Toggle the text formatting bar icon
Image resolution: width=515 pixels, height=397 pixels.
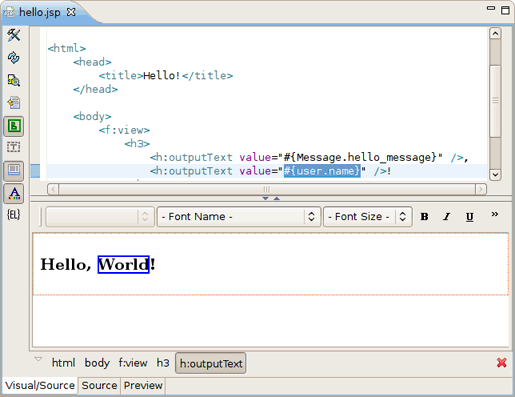click(14, 193)
